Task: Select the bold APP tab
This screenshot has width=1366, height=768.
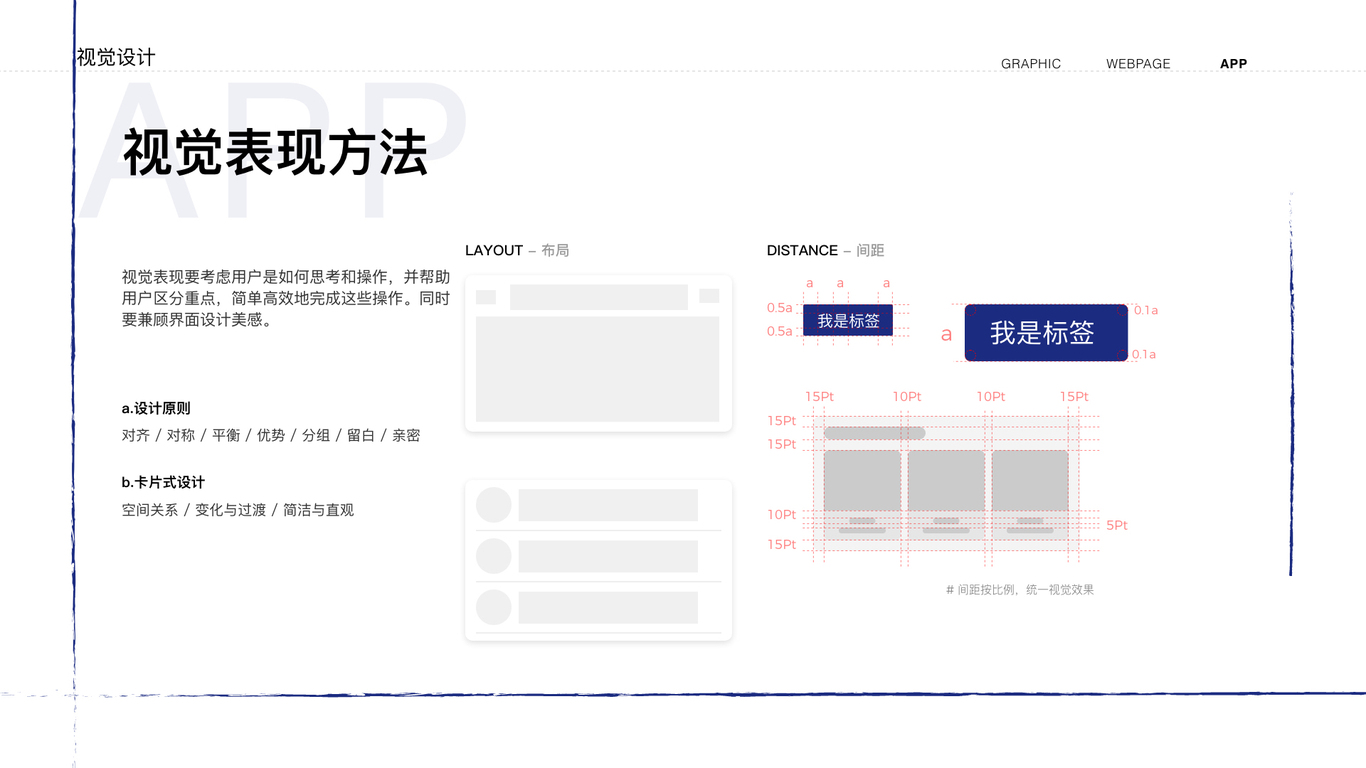Action: coord(1233,64)
